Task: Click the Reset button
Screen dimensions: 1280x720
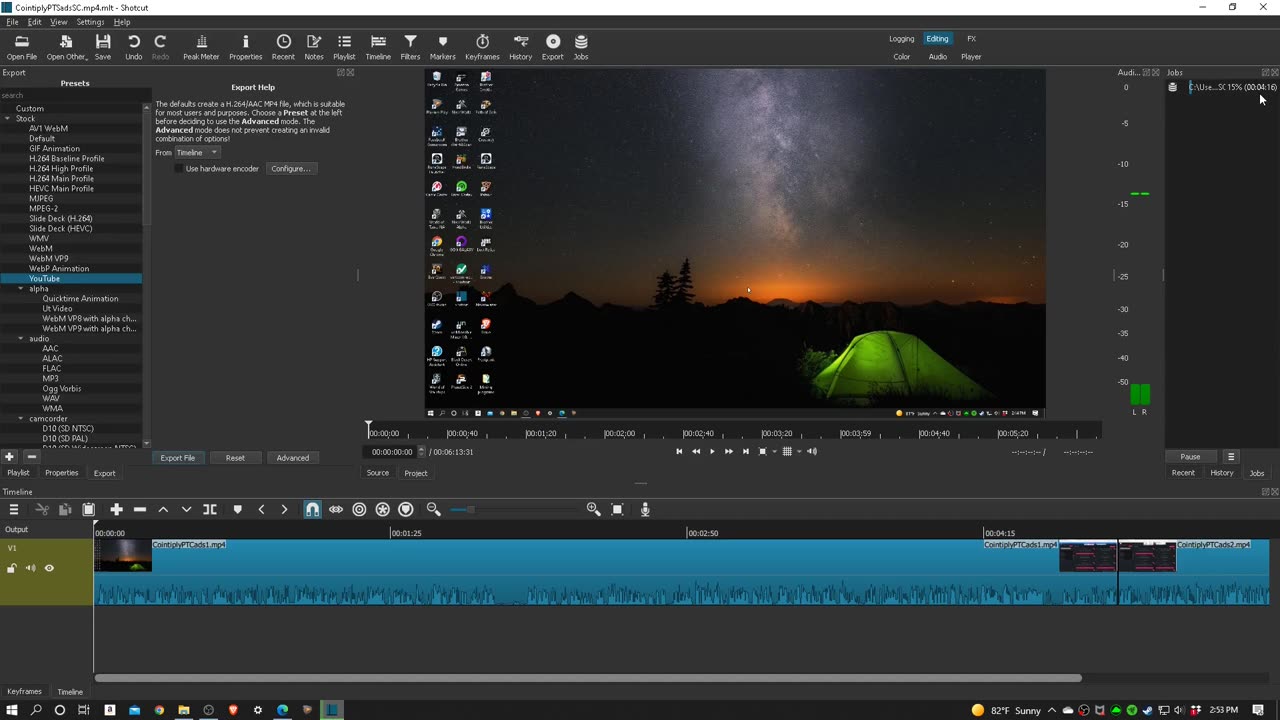Action: tap(235, 458)
